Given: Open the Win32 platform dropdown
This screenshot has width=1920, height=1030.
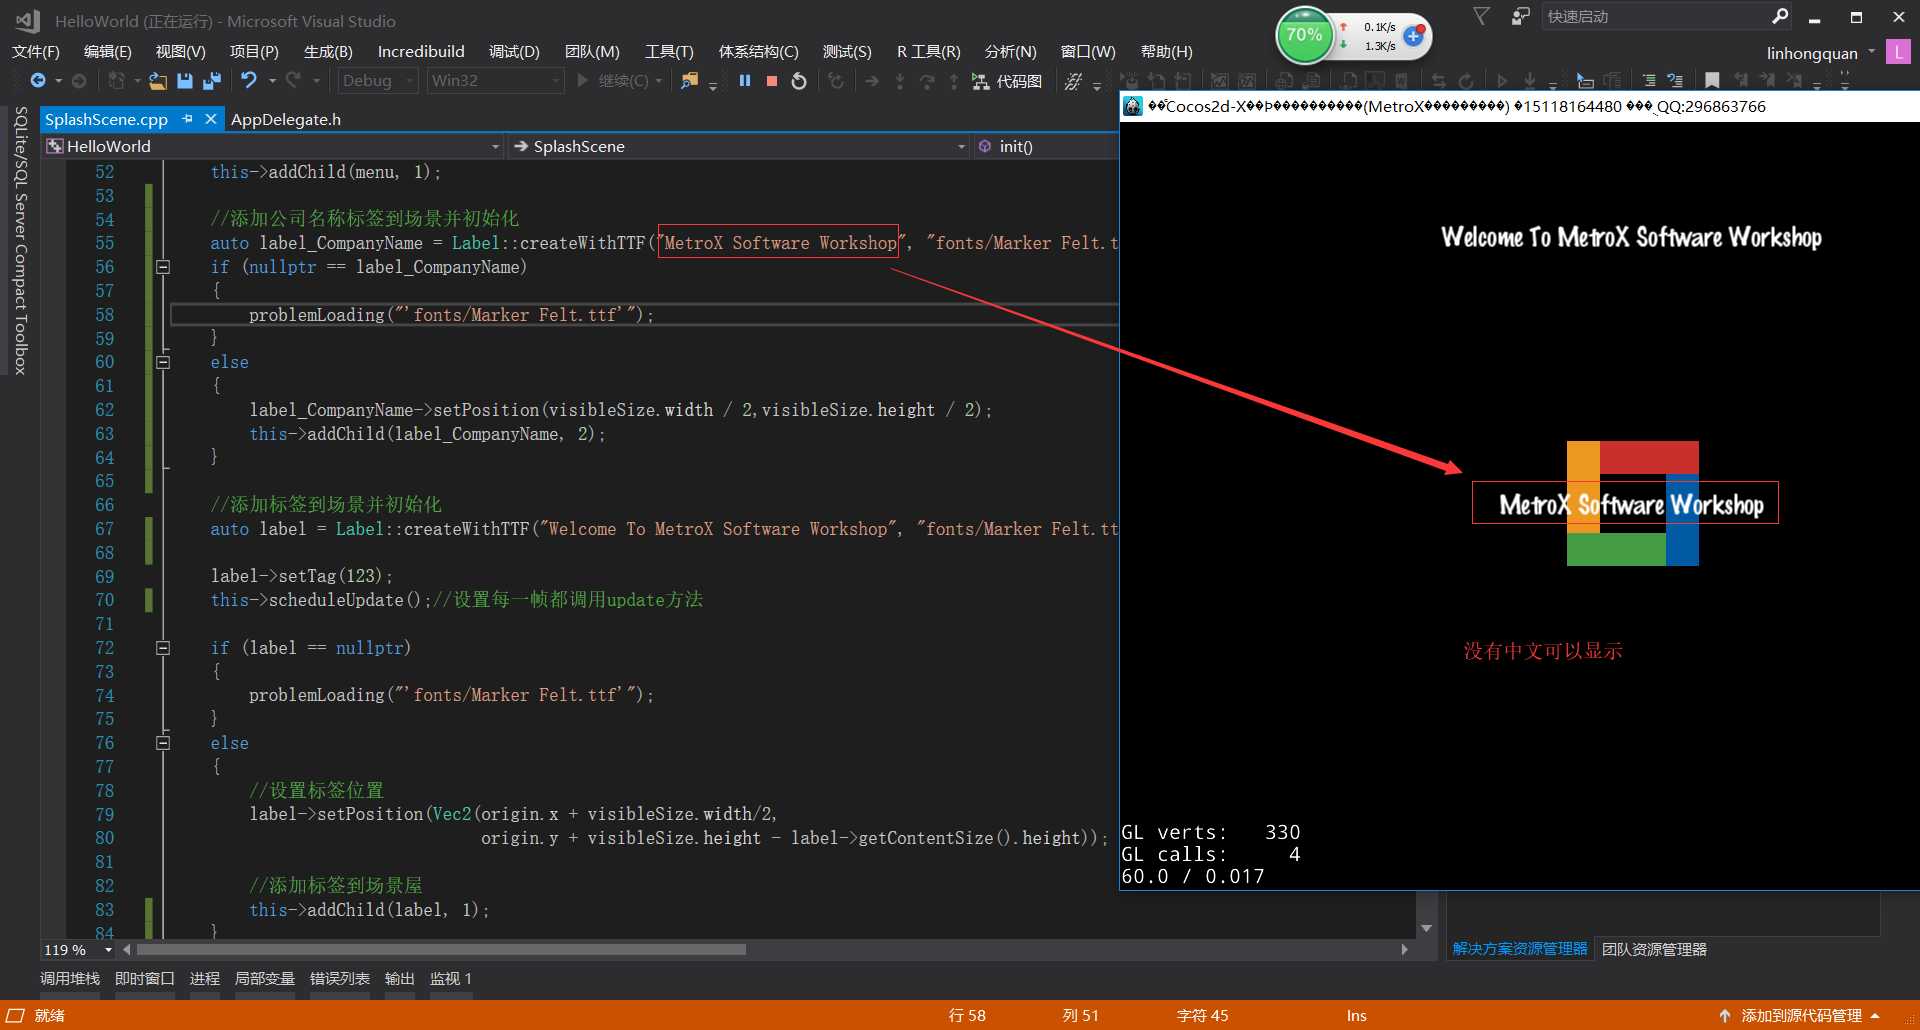Looking at the screenshot, I should tap(495, 81).
